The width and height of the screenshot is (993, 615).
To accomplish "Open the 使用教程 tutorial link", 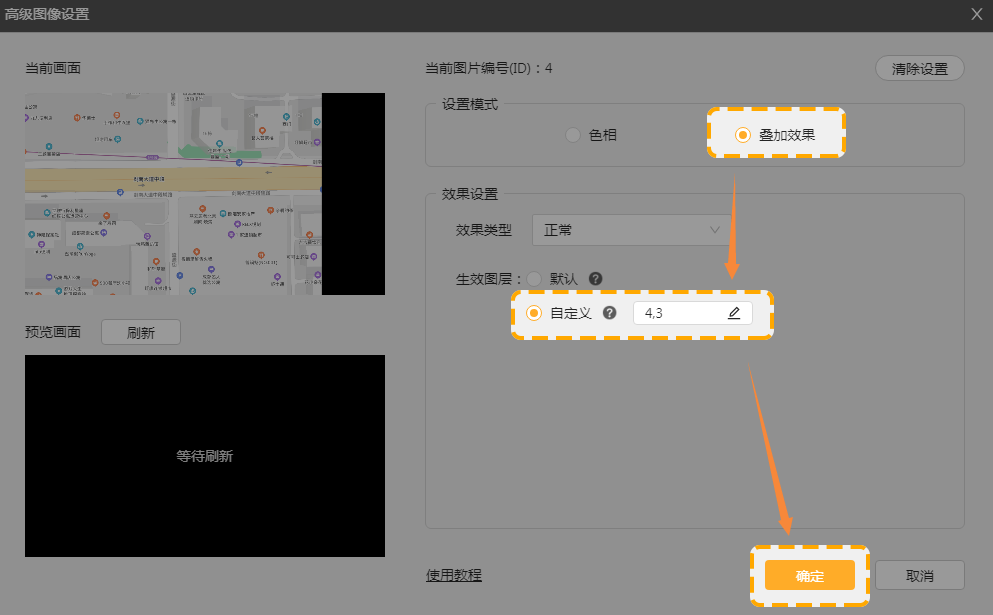I will (454, 575).
